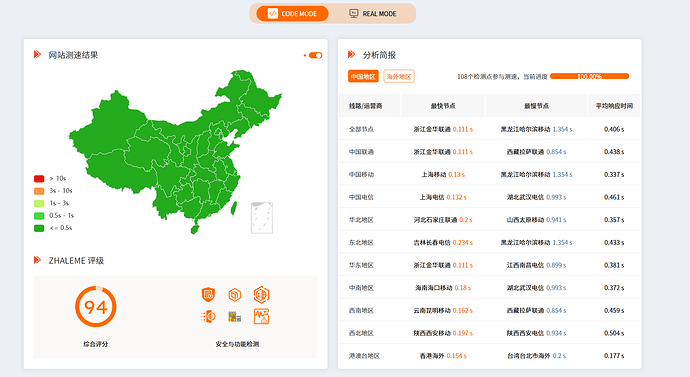Switch to REAL MODE
Screen dimensions: 690x377
[x=373, y=14]
